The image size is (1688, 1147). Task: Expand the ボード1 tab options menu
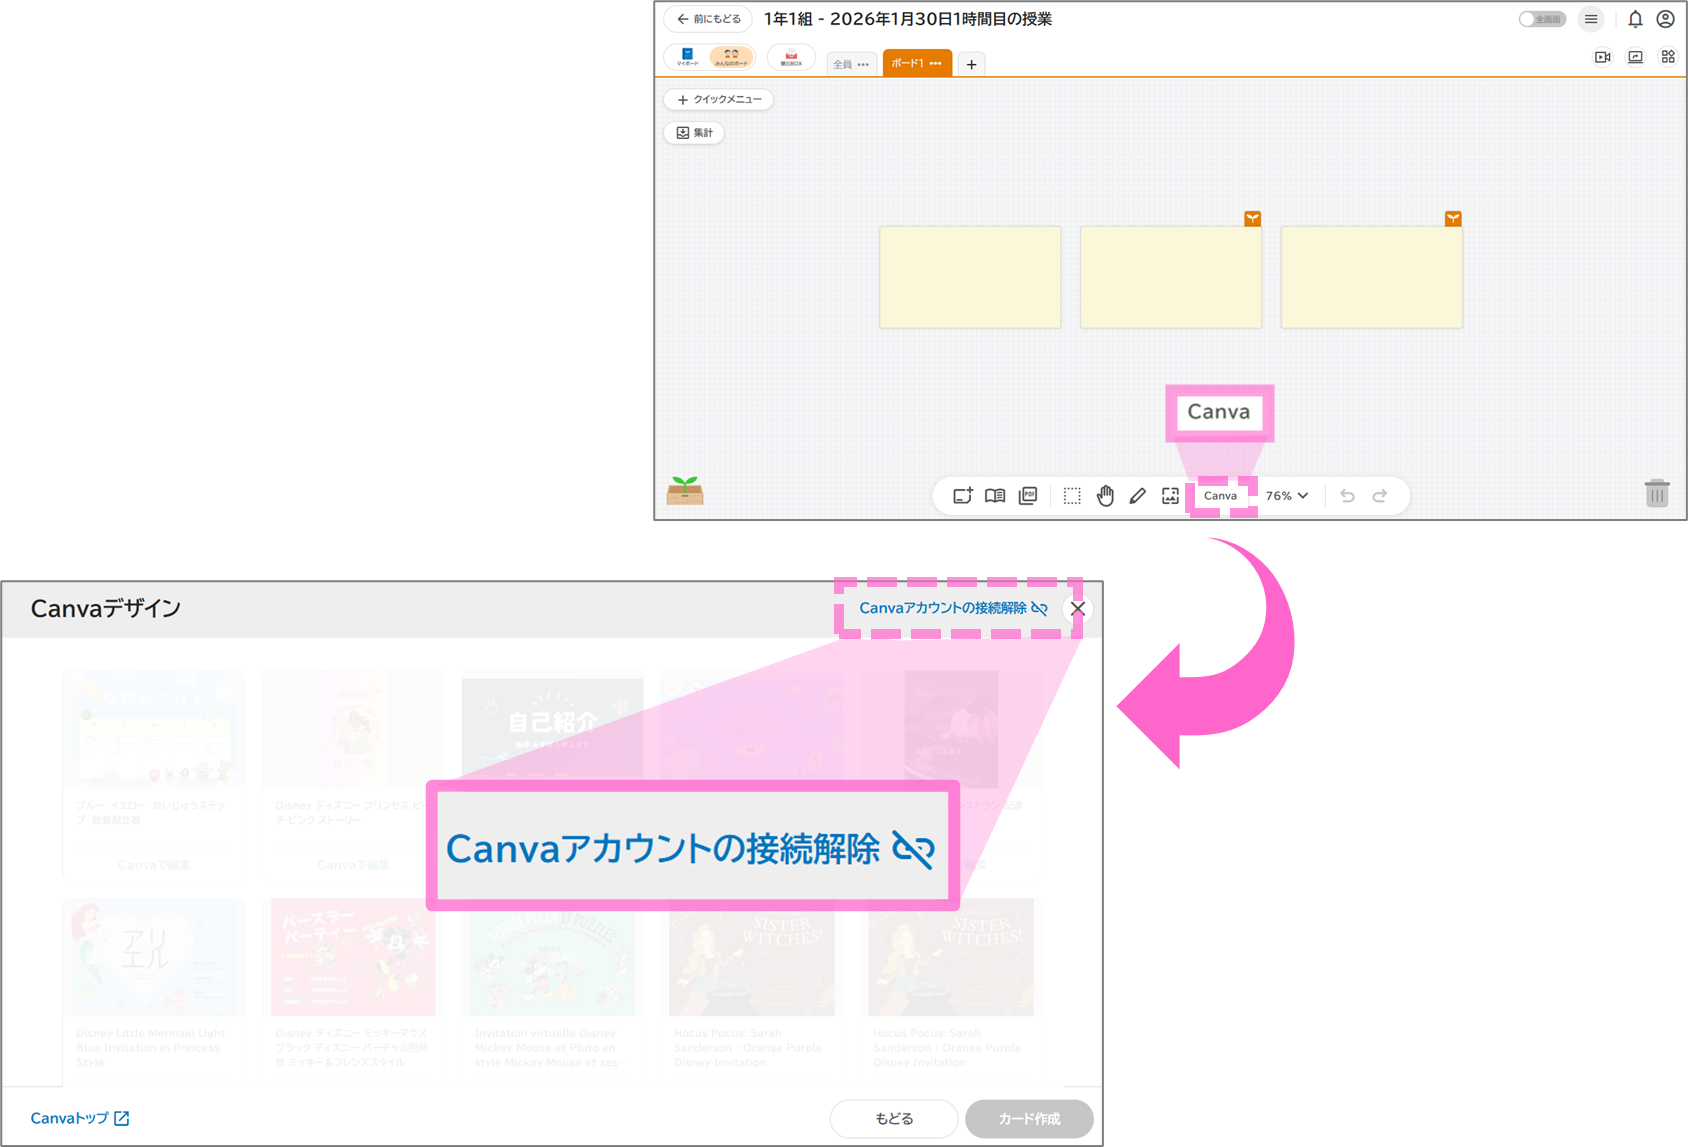pyautogui.click(x=936, y=64)
